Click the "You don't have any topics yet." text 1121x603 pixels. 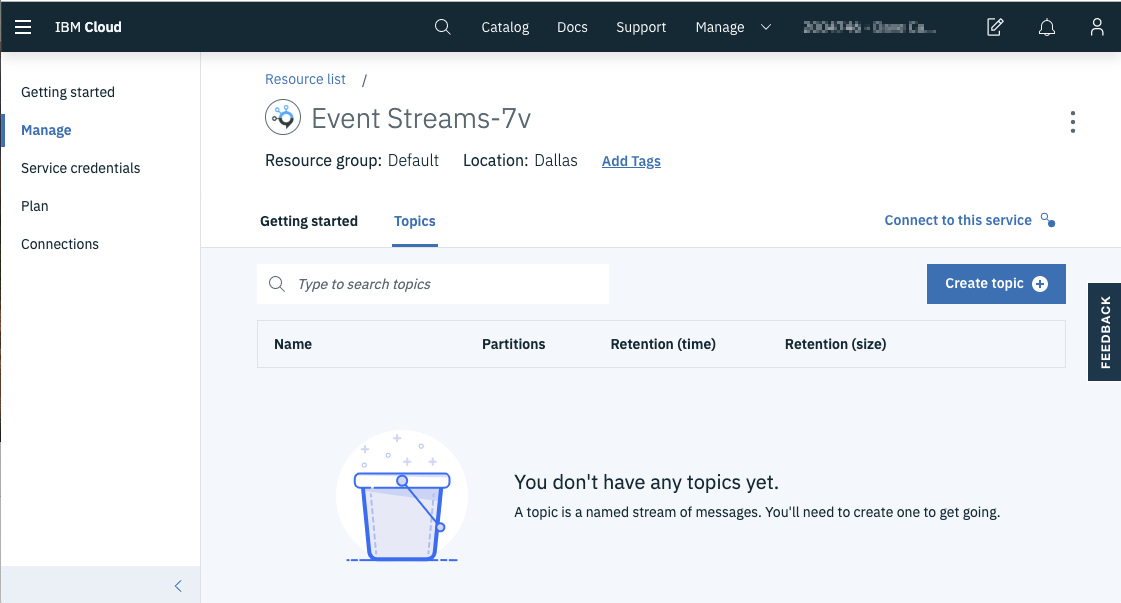pos(646,482)
